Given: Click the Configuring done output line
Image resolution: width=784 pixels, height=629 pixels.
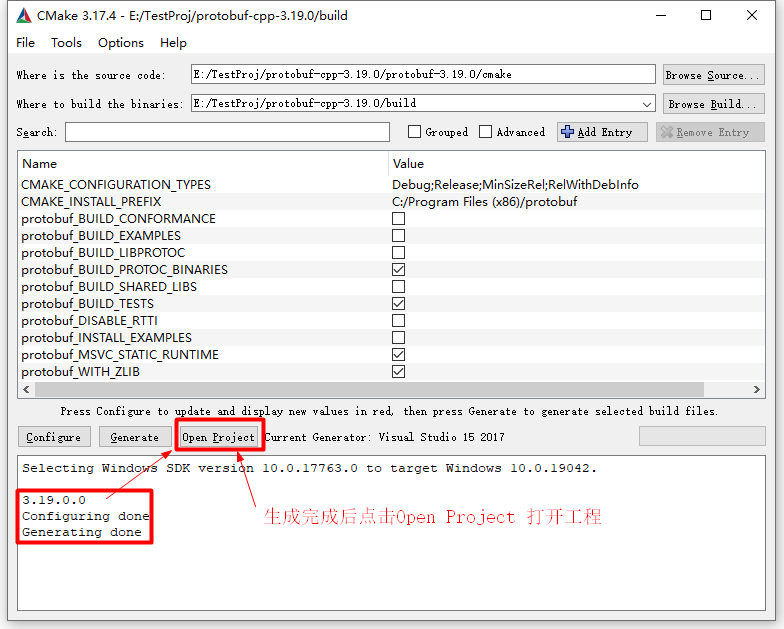Looking at the screenshot, I should coord(86,516).
